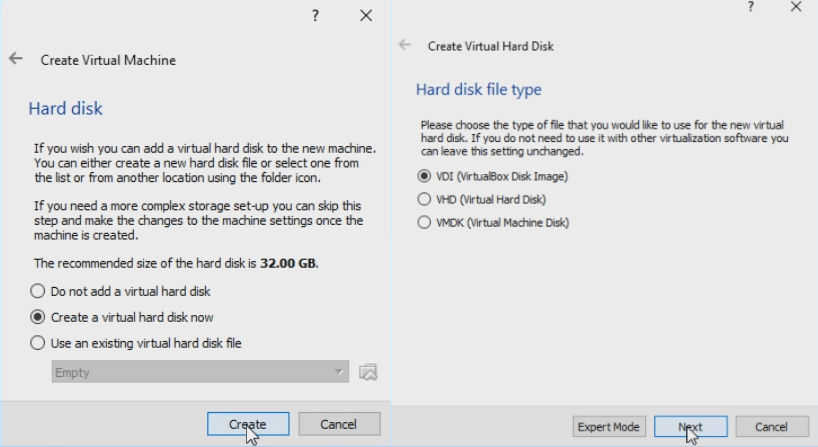The width and height of the screenshot is (818, 447).
Task: Click help question mark in Create Virtual Machine dialog
Action: [315, 16]
